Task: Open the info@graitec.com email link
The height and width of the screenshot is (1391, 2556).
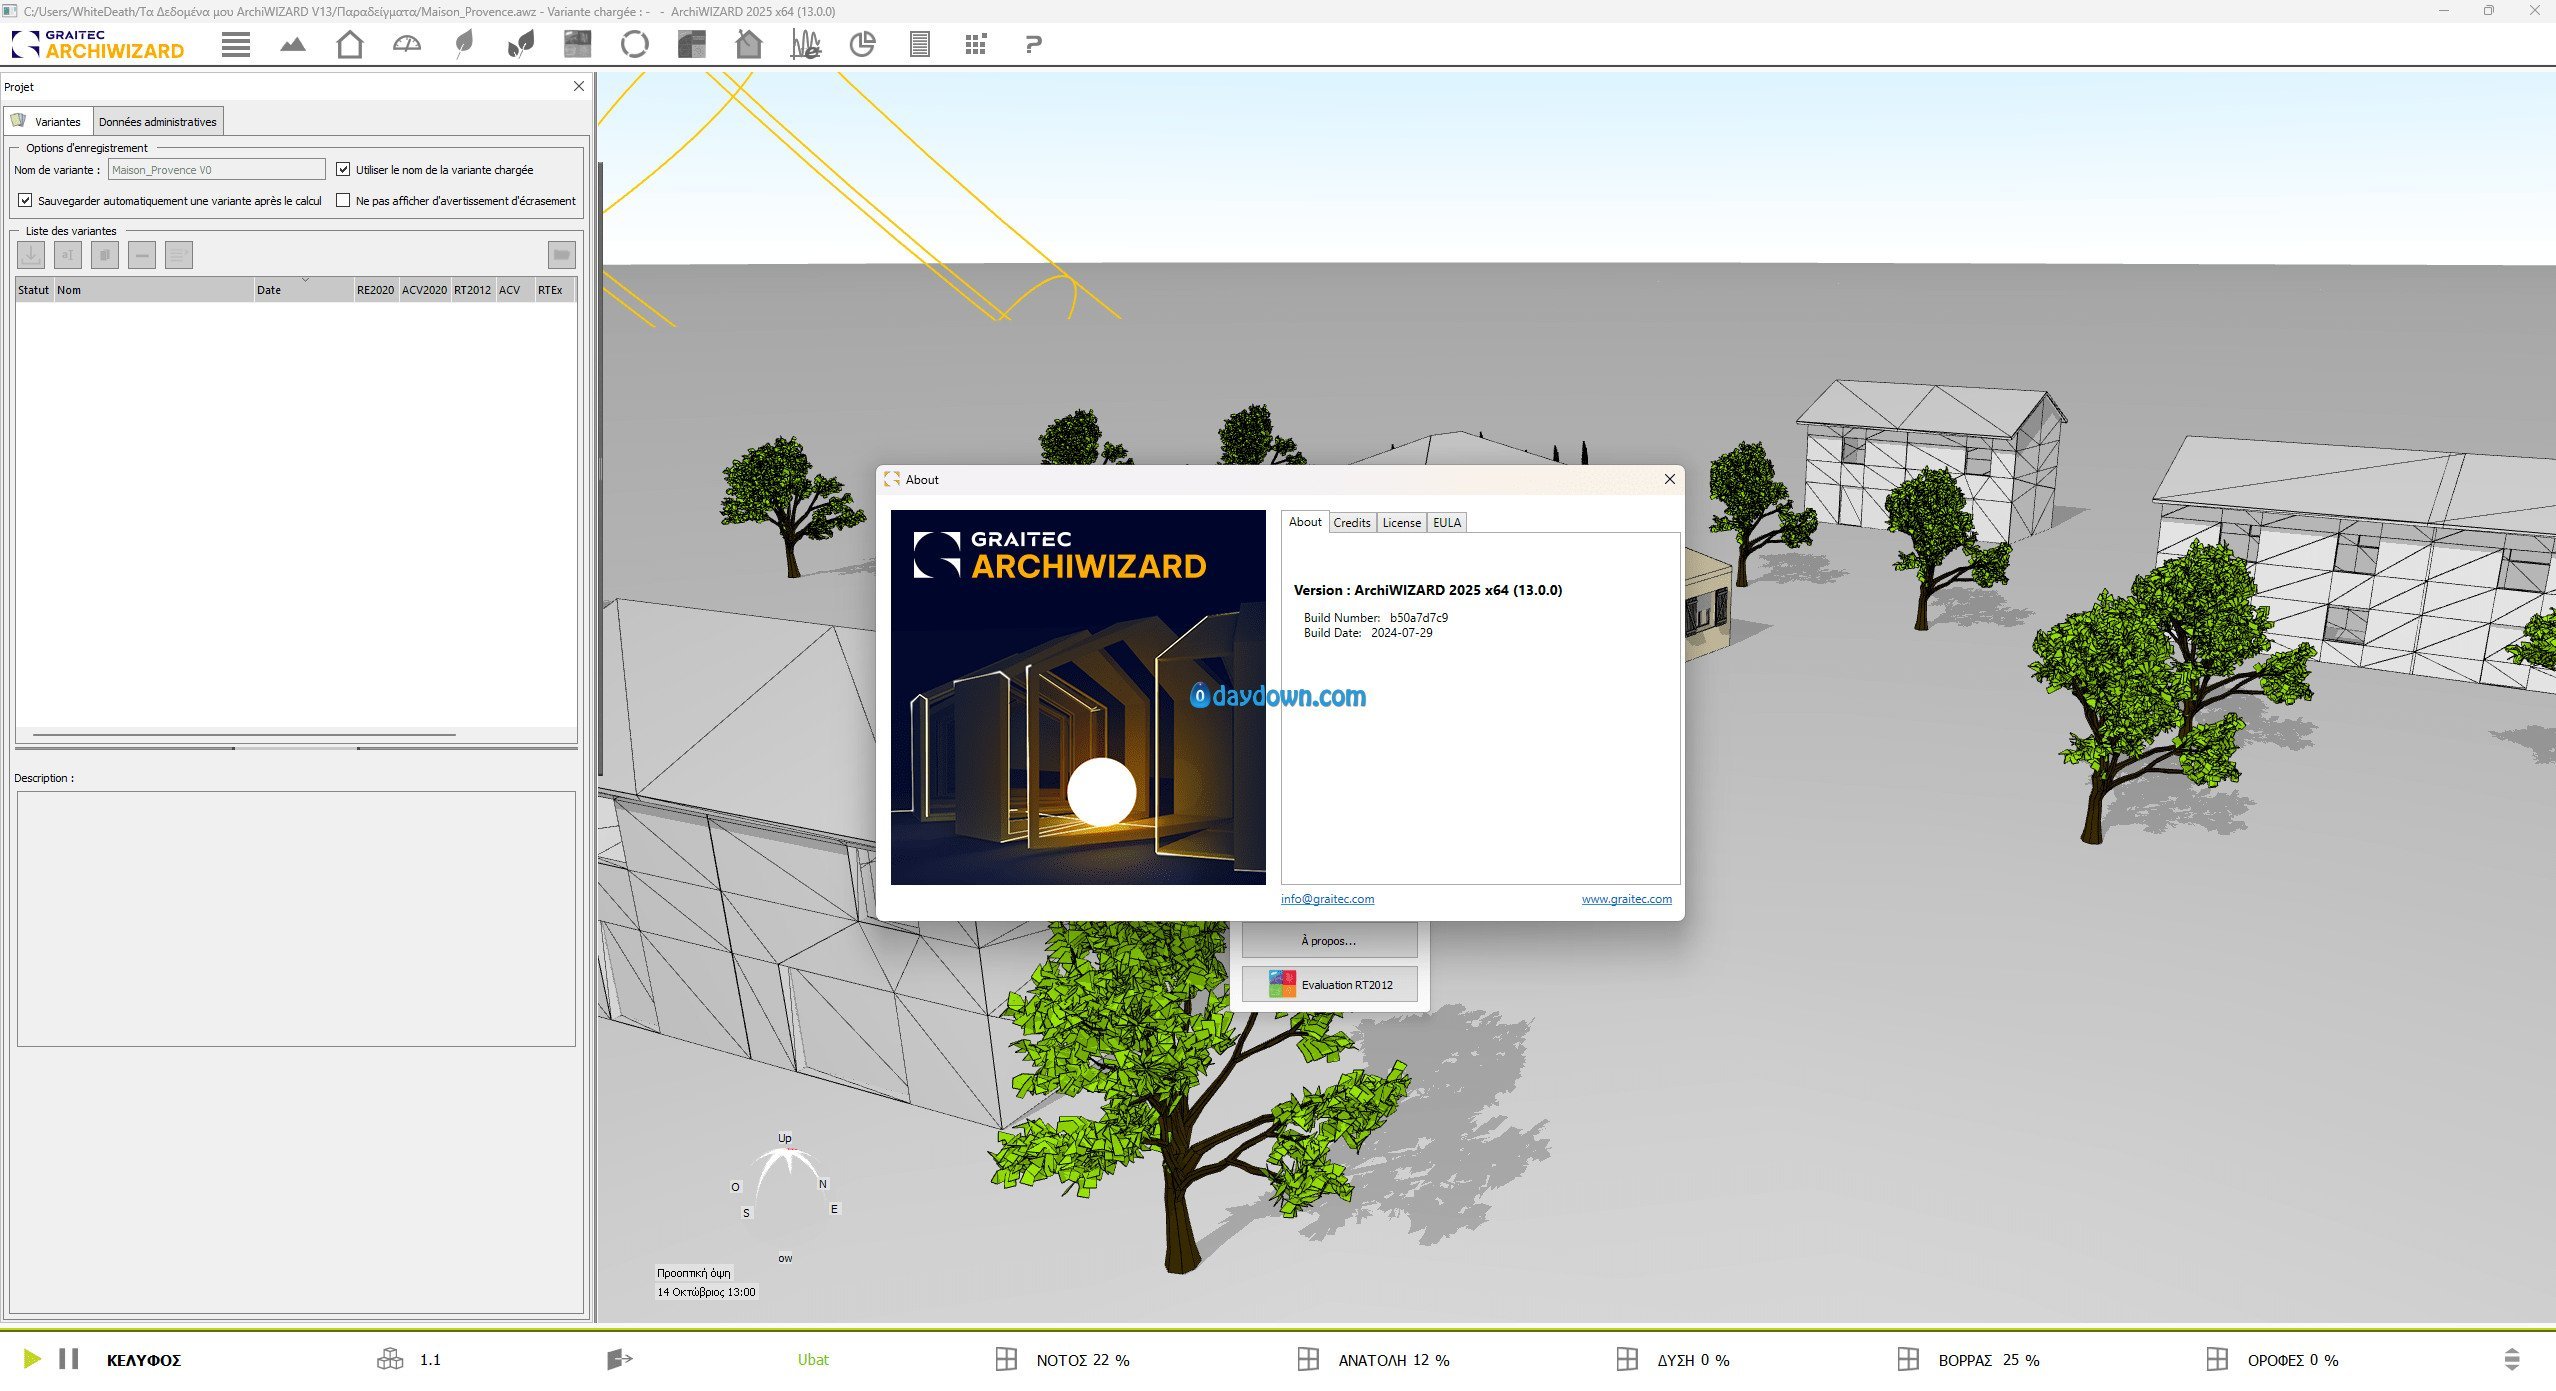Action: point(1327,899)
